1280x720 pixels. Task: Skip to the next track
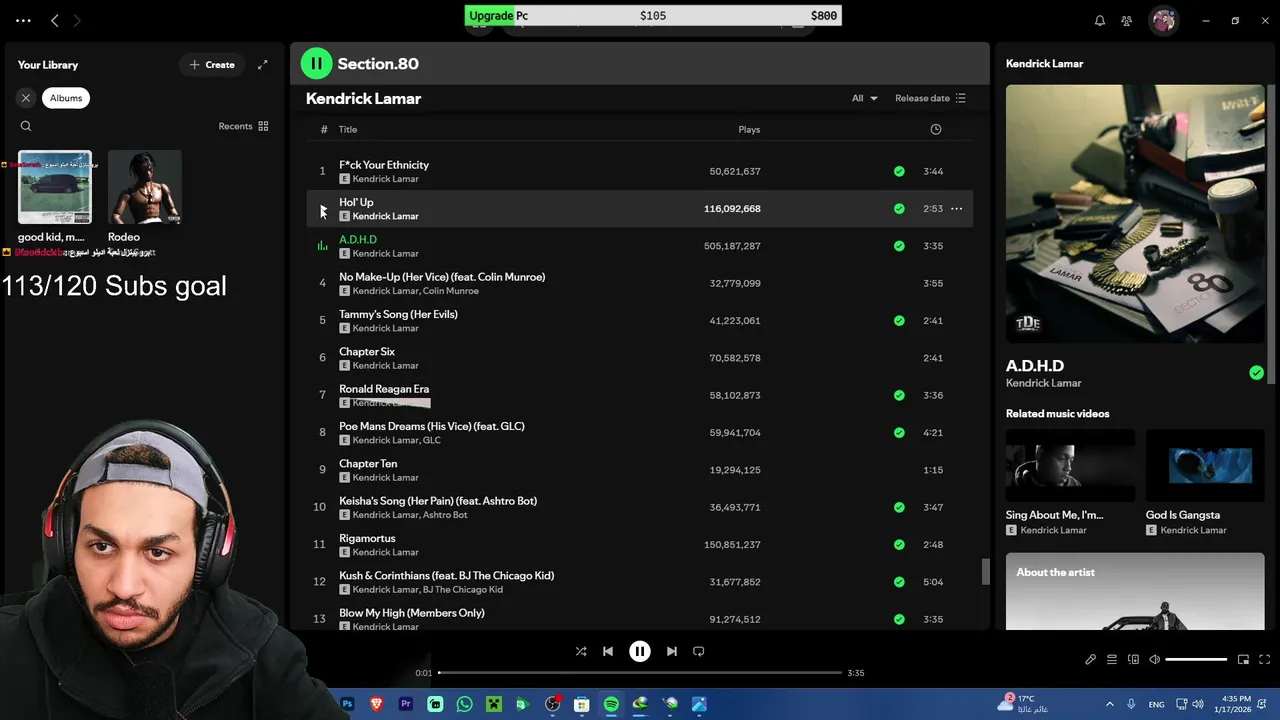click(672, 651)
